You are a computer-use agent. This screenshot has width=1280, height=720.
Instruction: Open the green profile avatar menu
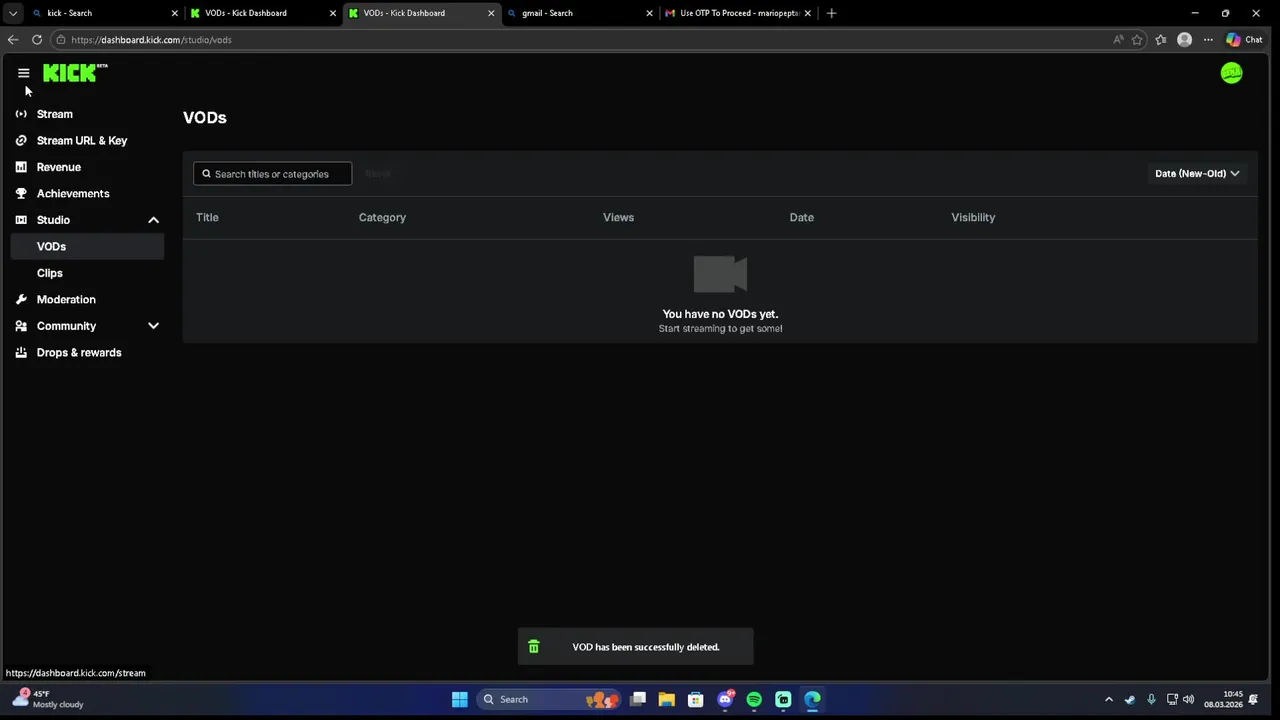pyautogui.click(x=1231, y=73)
